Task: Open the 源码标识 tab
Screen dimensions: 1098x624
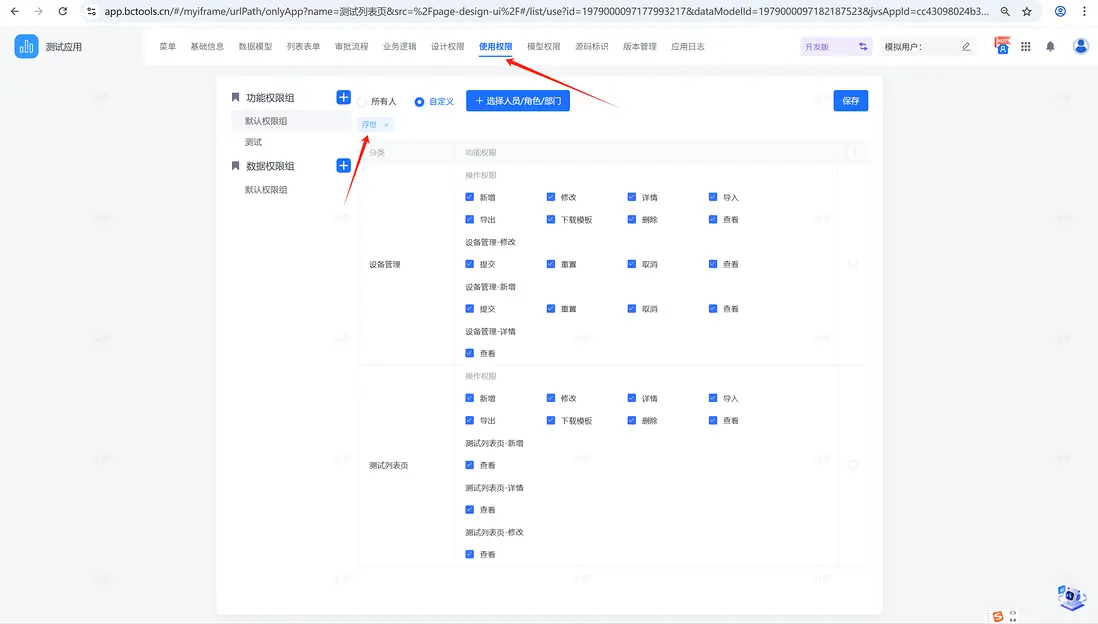Action: click(x=592, y=46)
